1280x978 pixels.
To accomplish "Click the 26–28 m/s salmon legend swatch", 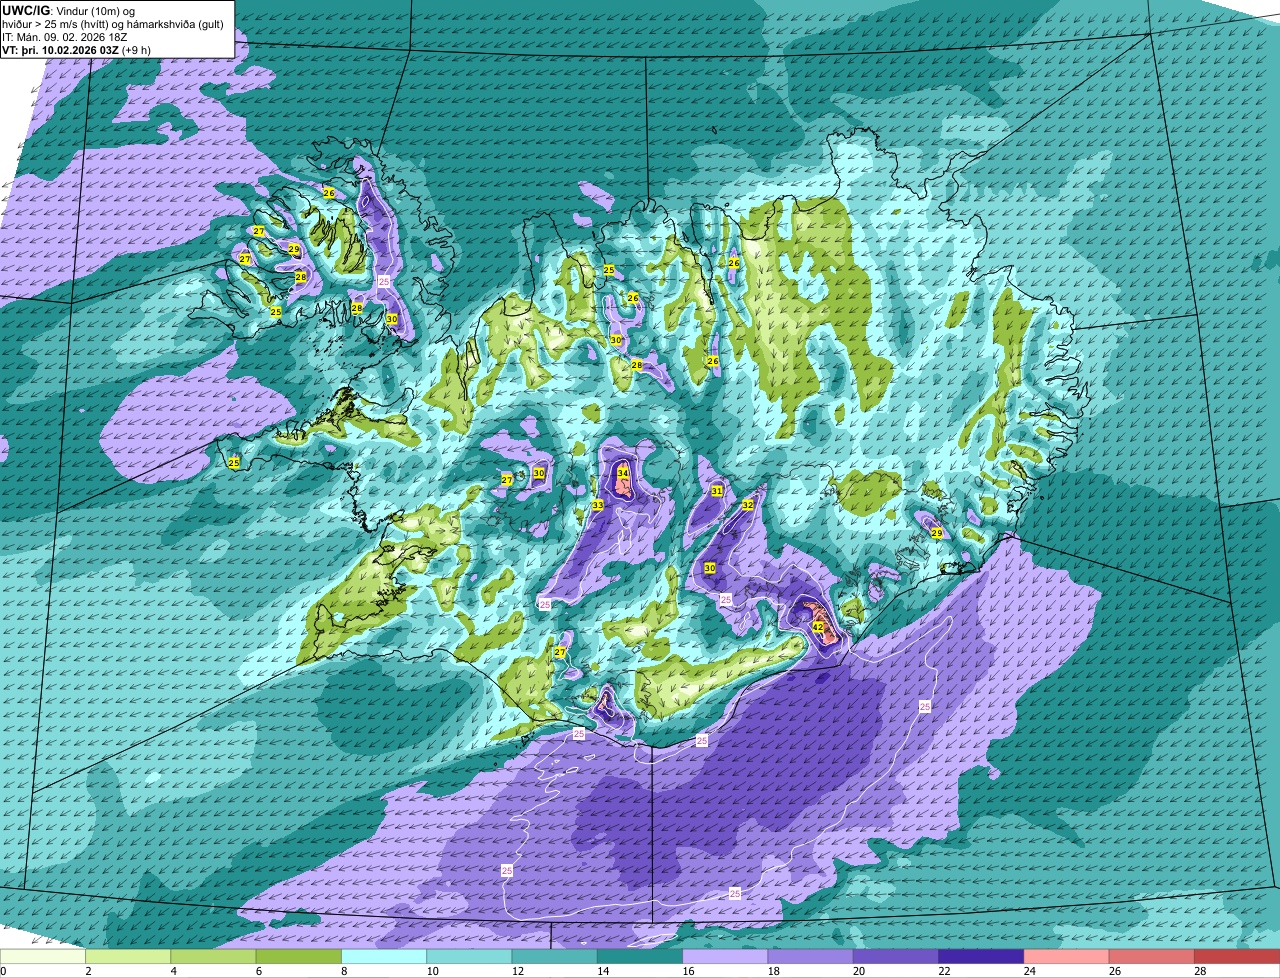I will [x=1152, y=956].
